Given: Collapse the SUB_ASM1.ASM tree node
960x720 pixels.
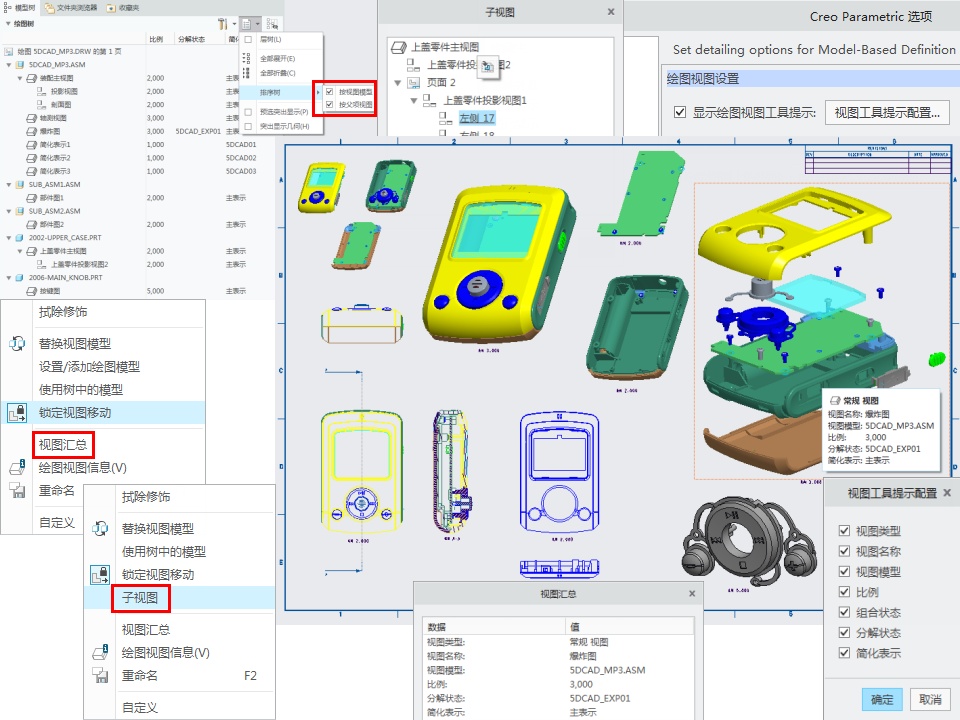Looking at the screenshot, I should [x=9, y=185].
